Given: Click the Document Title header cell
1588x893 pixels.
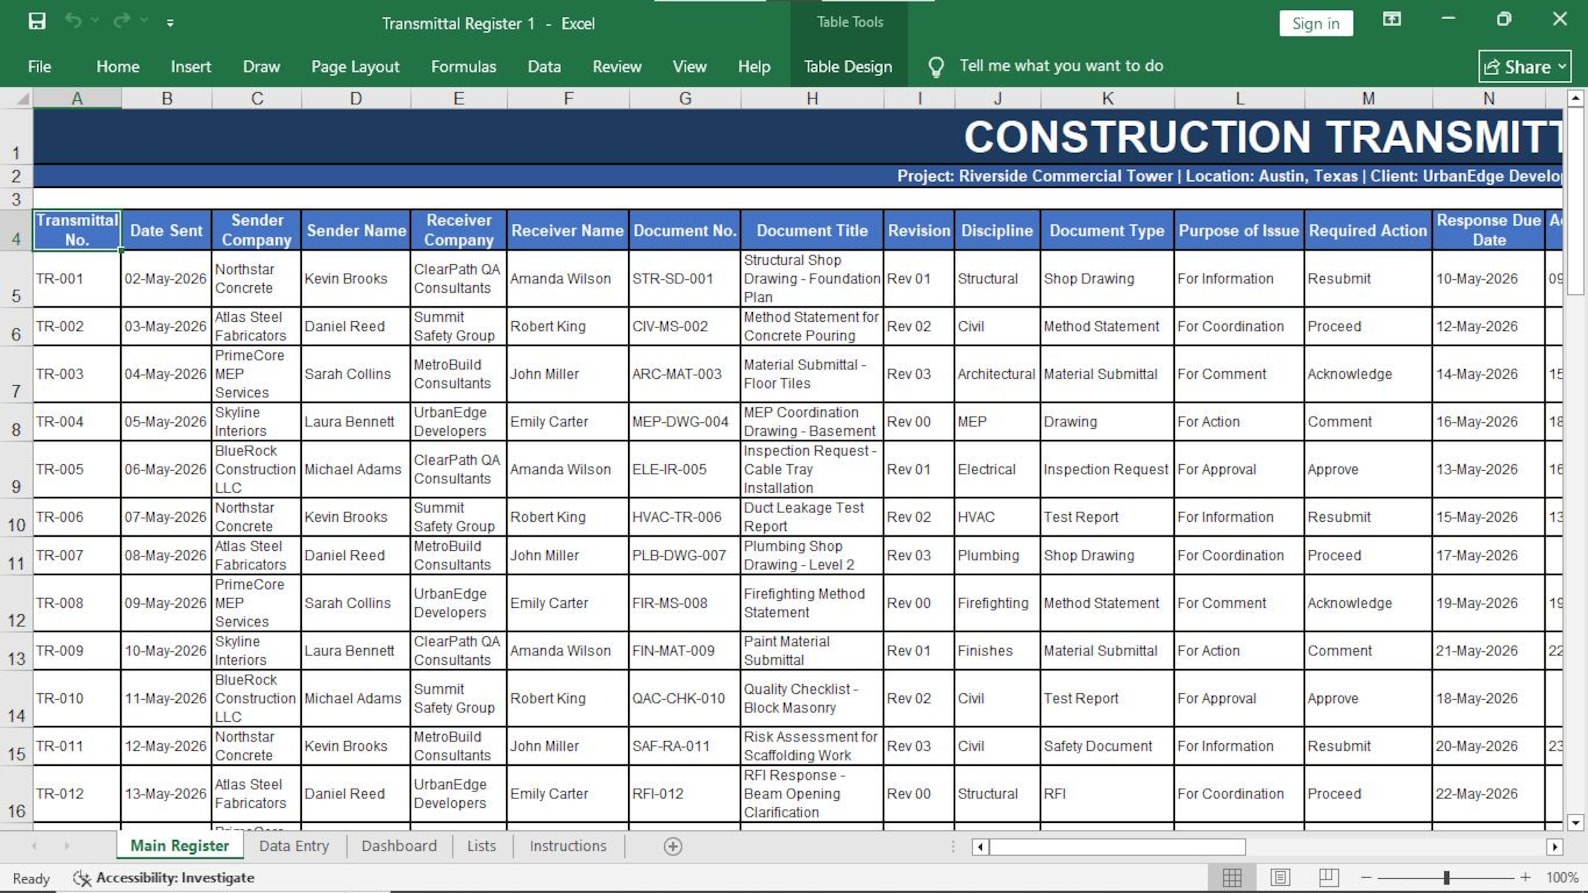Looking at the screenshot, I should click(x=812, y=230).
